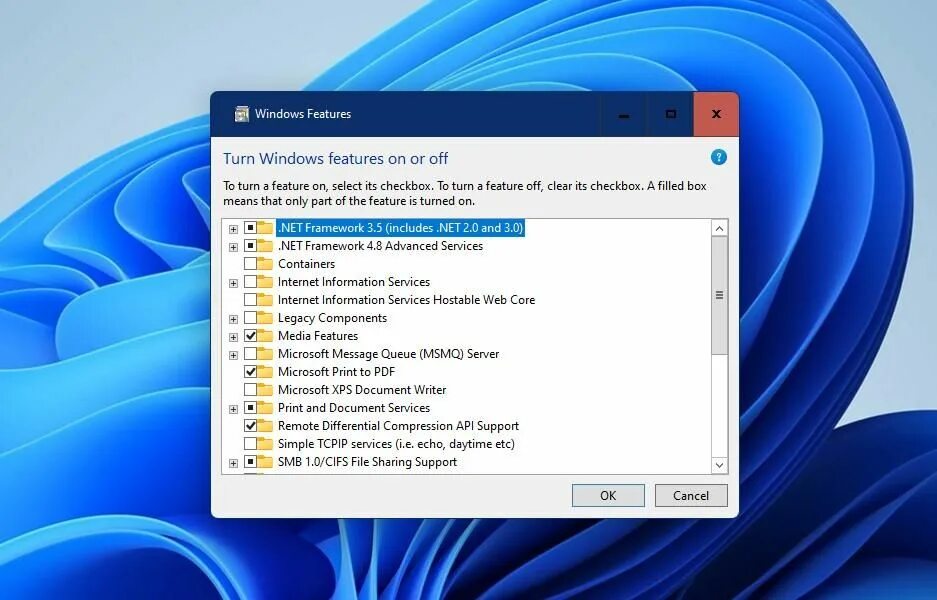Select highlighted ".NET Framework 3.5" row text

point(400,228)
